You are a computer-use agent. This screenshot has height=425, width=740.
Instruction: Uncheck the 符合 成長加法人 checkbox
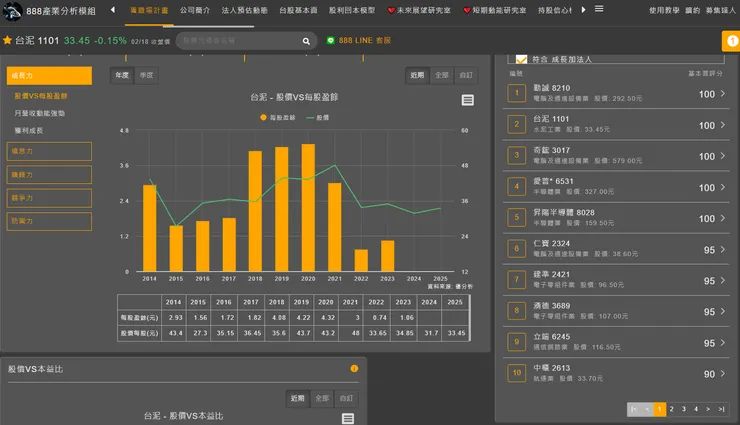[x=521, y=59]
